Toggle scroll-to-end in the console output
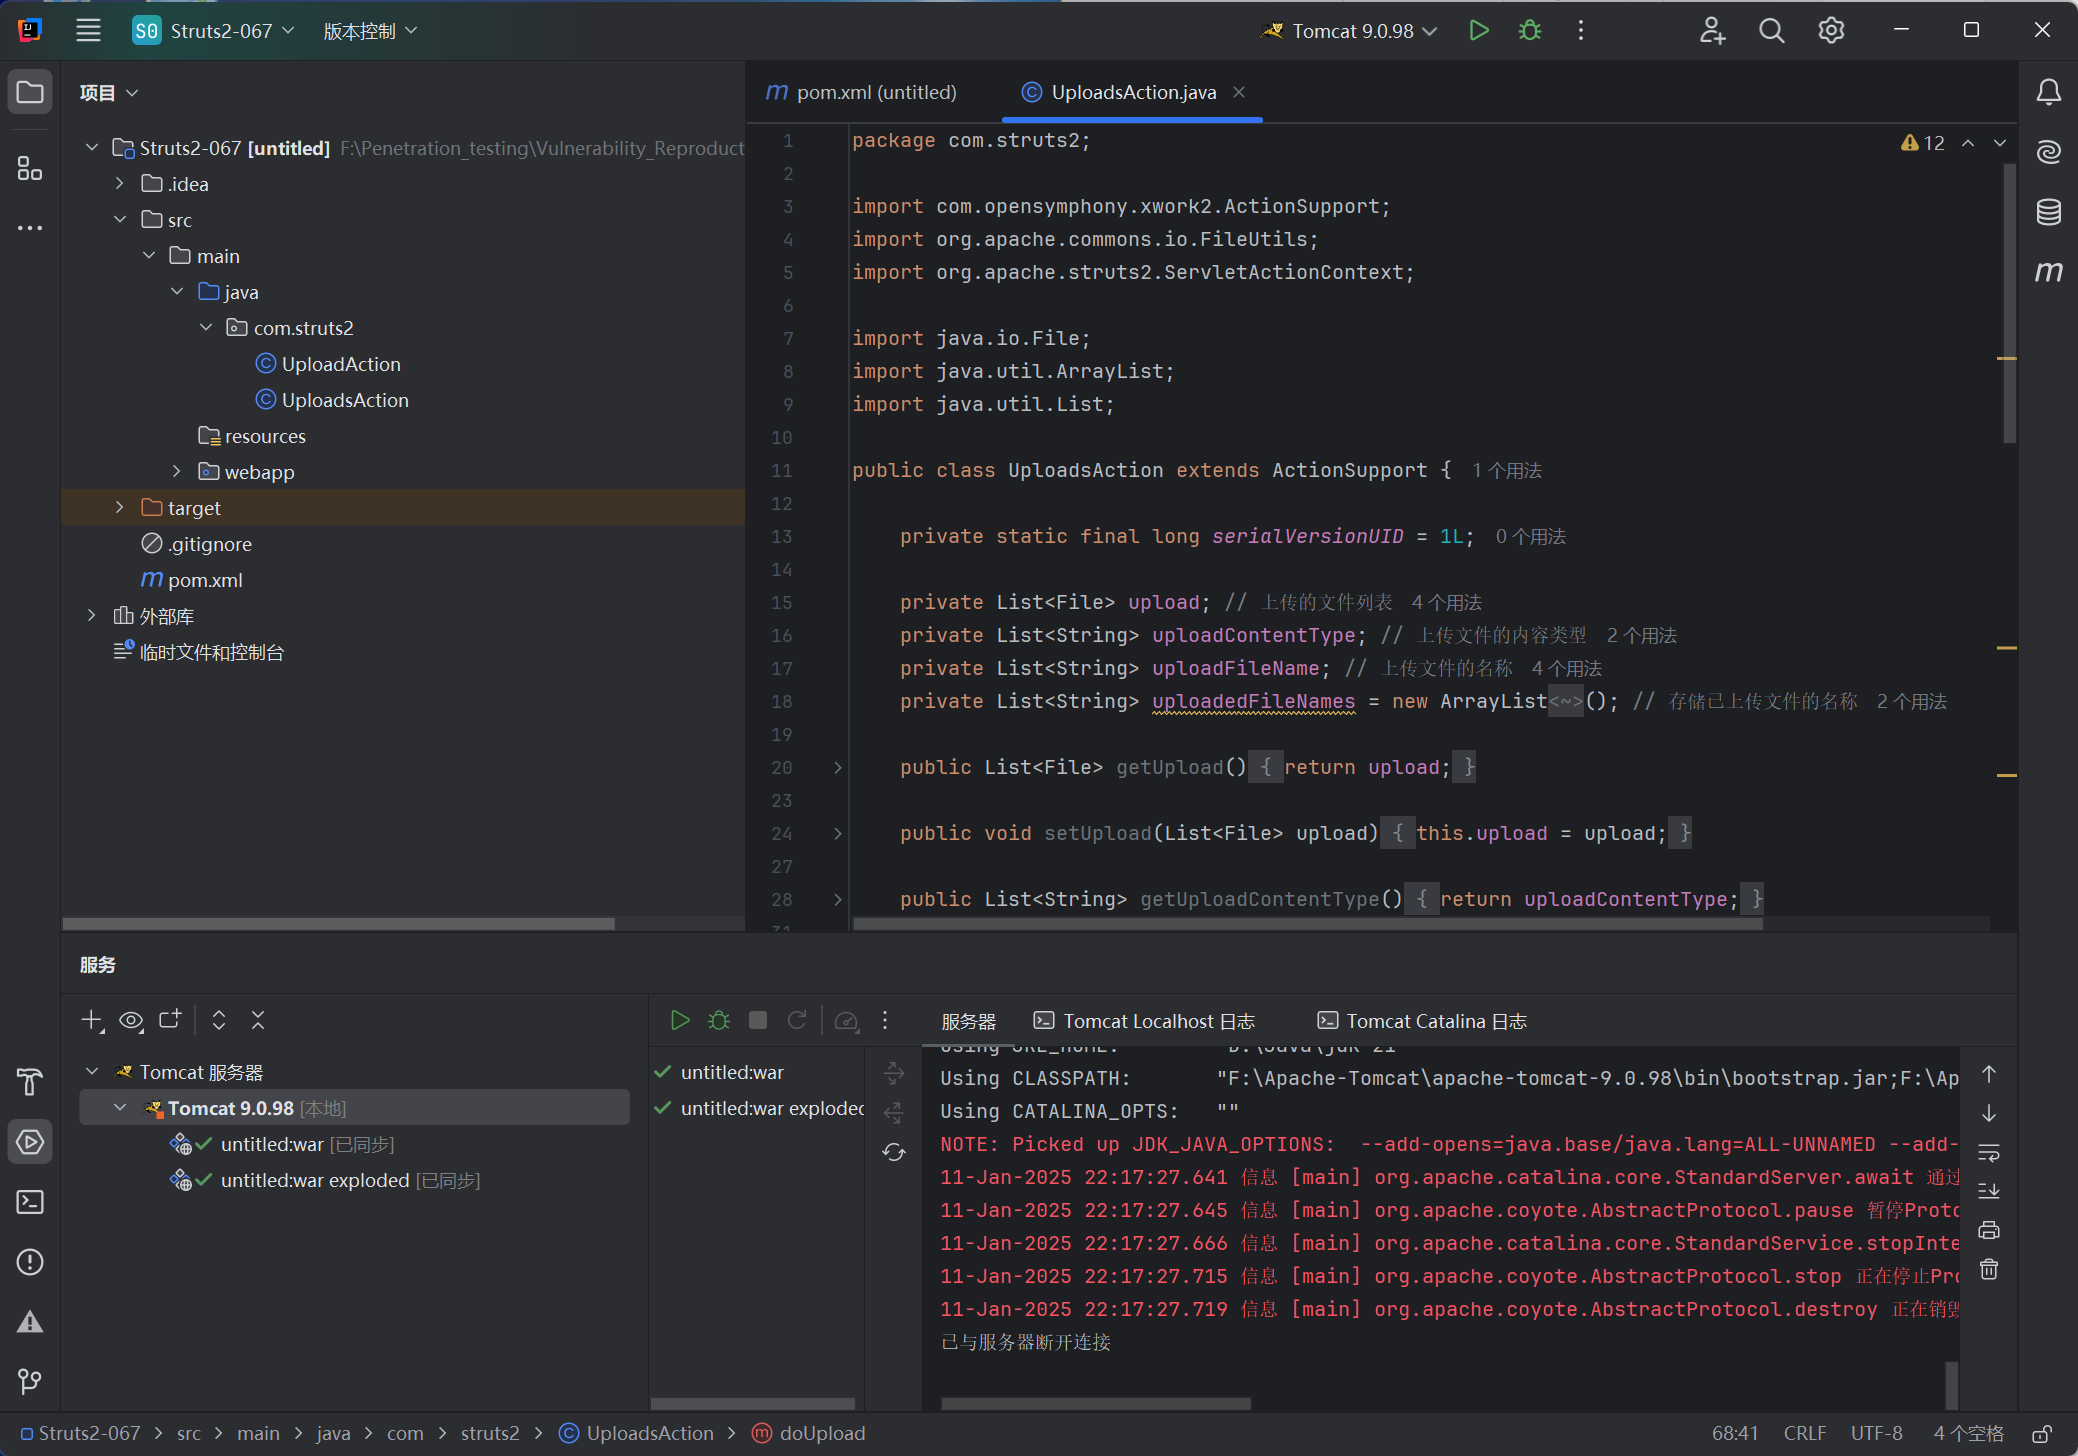Image resolution: width=2078 pixels, height=1456 pixels. 1989,1191
